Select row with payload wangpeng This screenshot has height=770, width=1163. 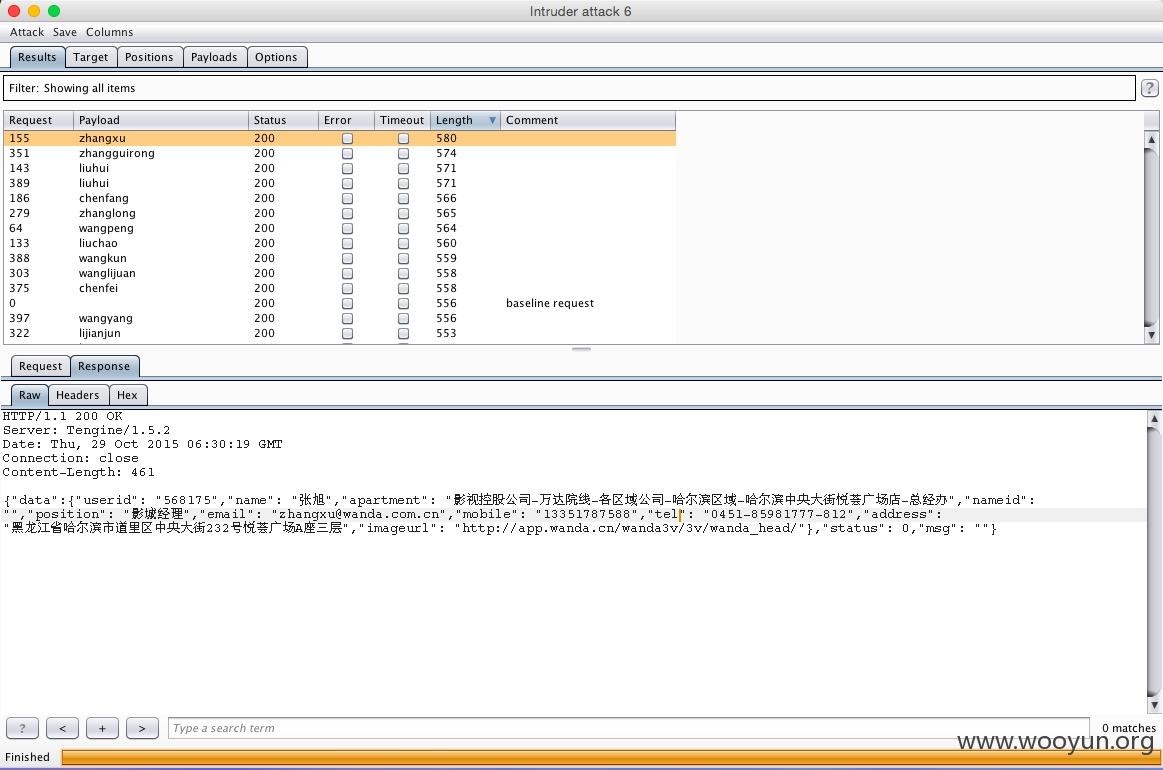340,228
